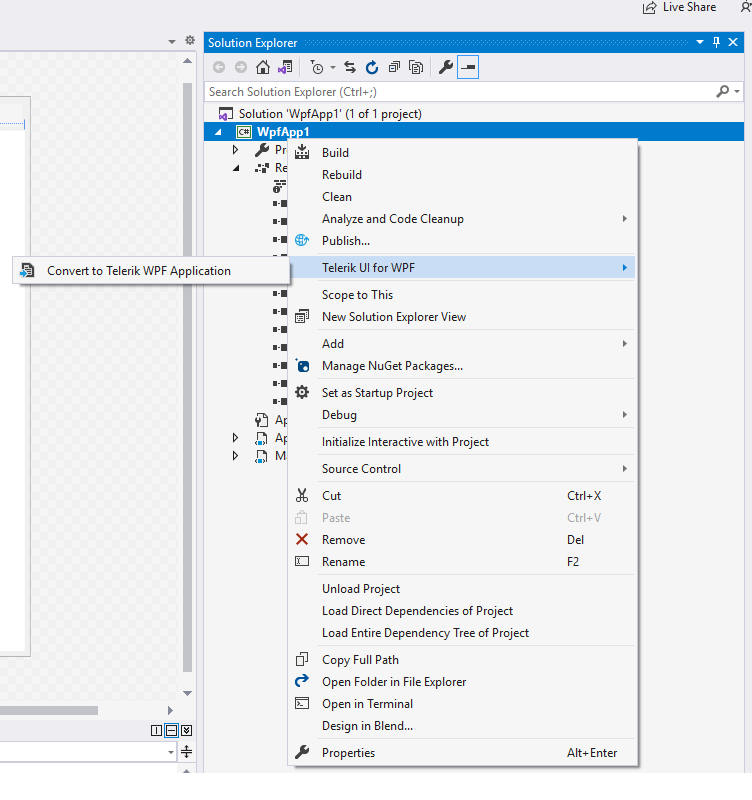752x800 pixels.
Task: Open Analyze and Code Cleanup submenu
Action: point(461,218)
